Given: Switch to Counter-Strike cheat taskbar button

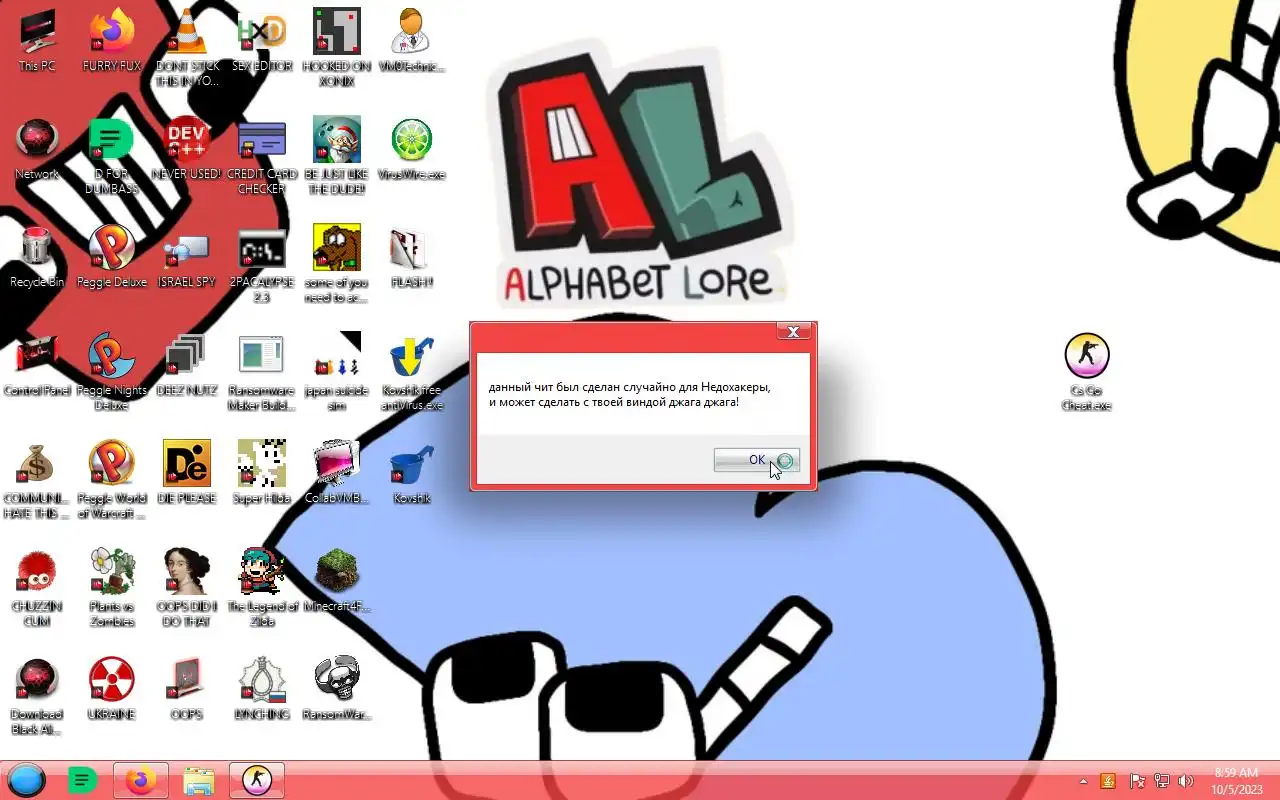Looking at the screenshot, I should point(257,780).
